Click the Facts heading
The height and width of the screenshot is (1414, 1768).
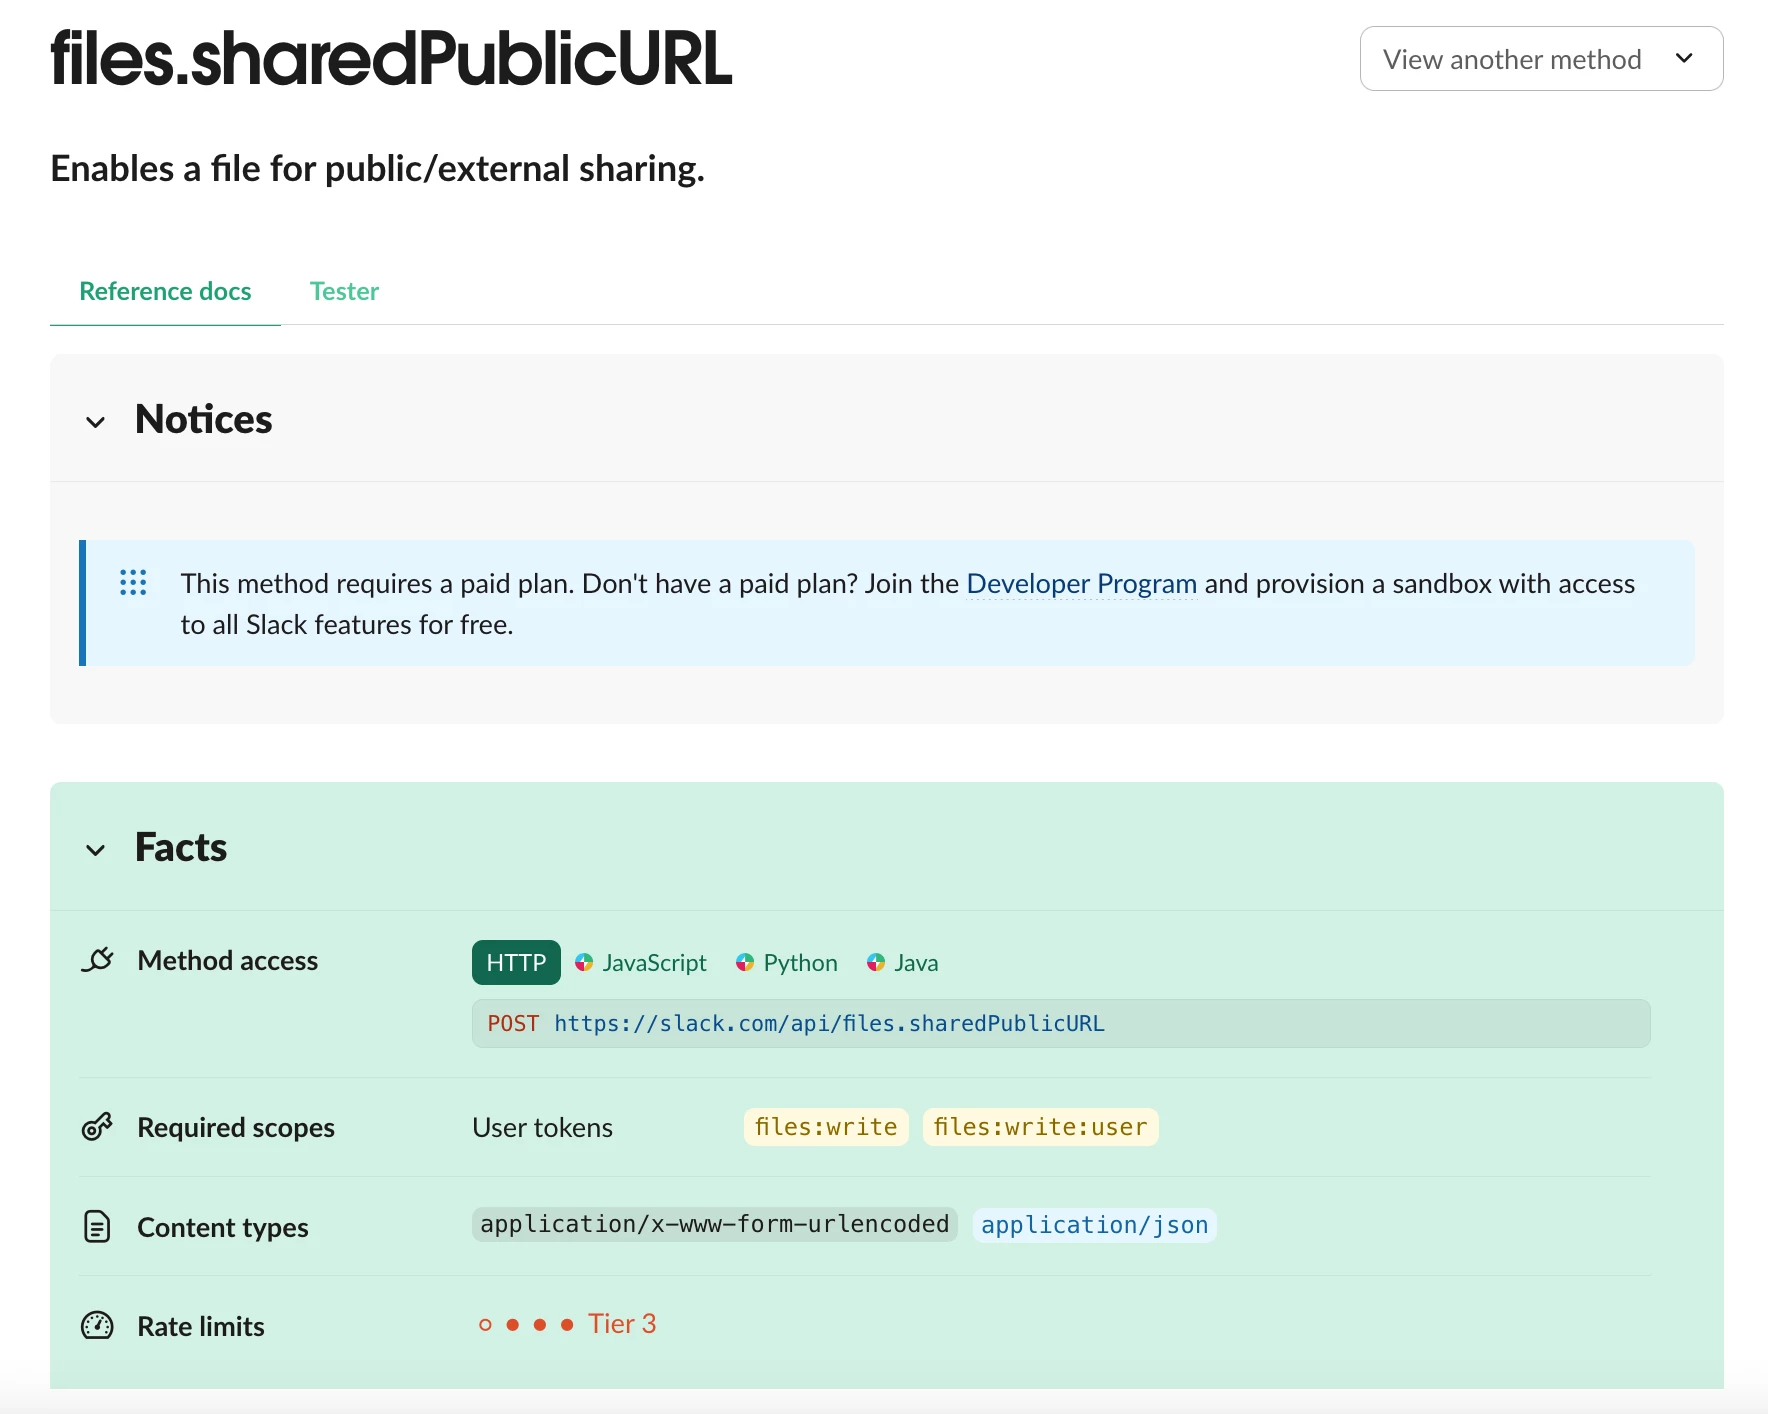point(181,847)
